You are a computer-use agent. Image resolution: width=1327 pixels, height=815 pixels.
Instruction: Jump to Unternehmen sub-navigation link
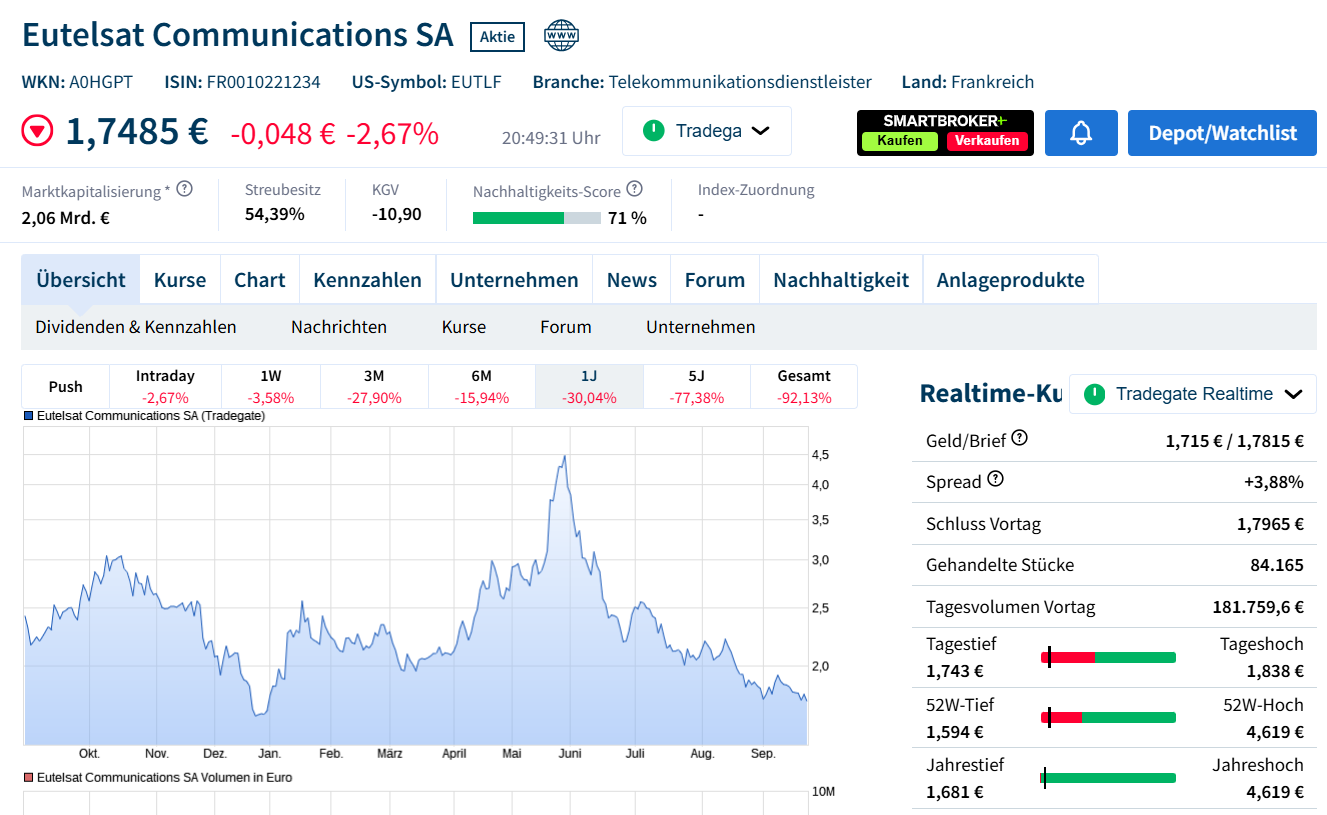click(x=701, y=327)
